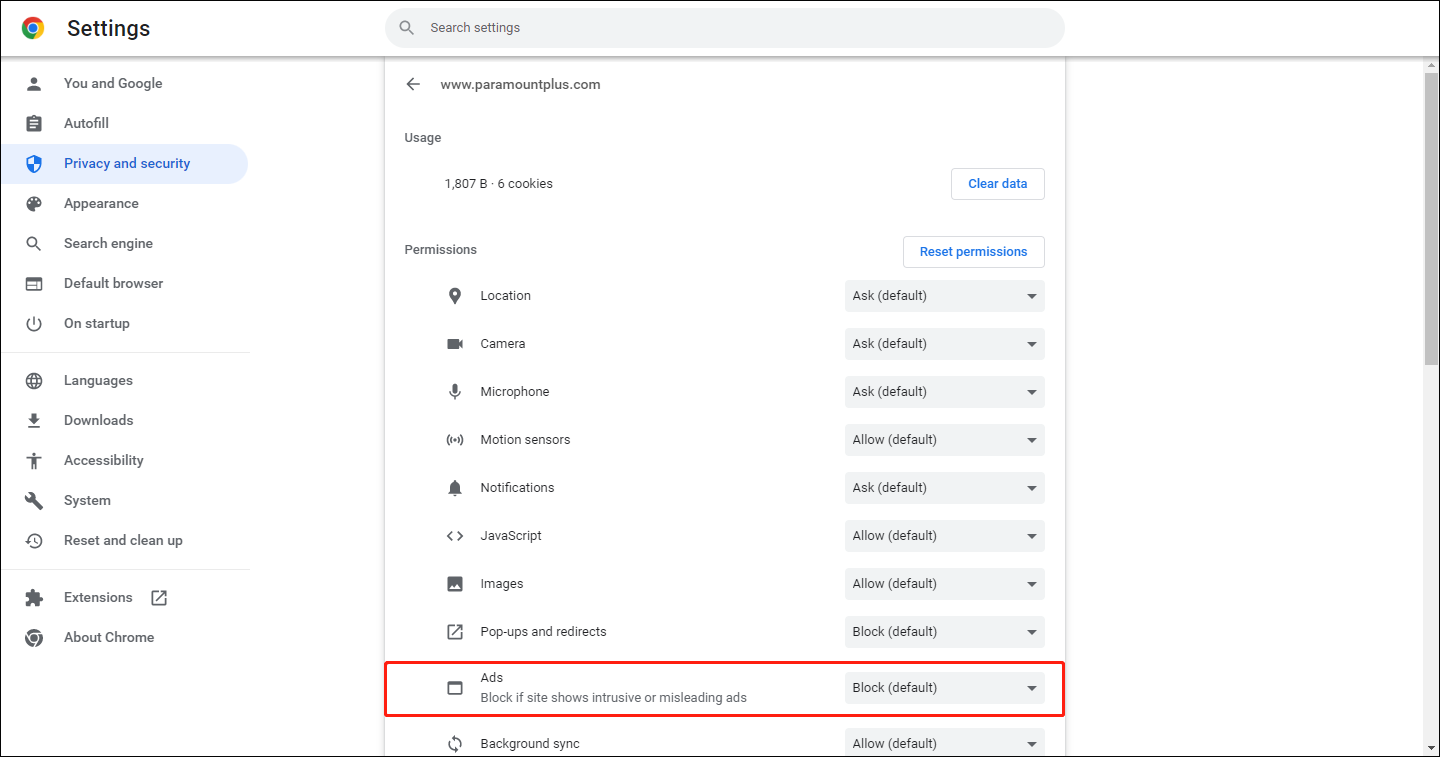Click the Camera permission icon
This screenshot has width=1440, height=757.
click(x=455, y=343)
